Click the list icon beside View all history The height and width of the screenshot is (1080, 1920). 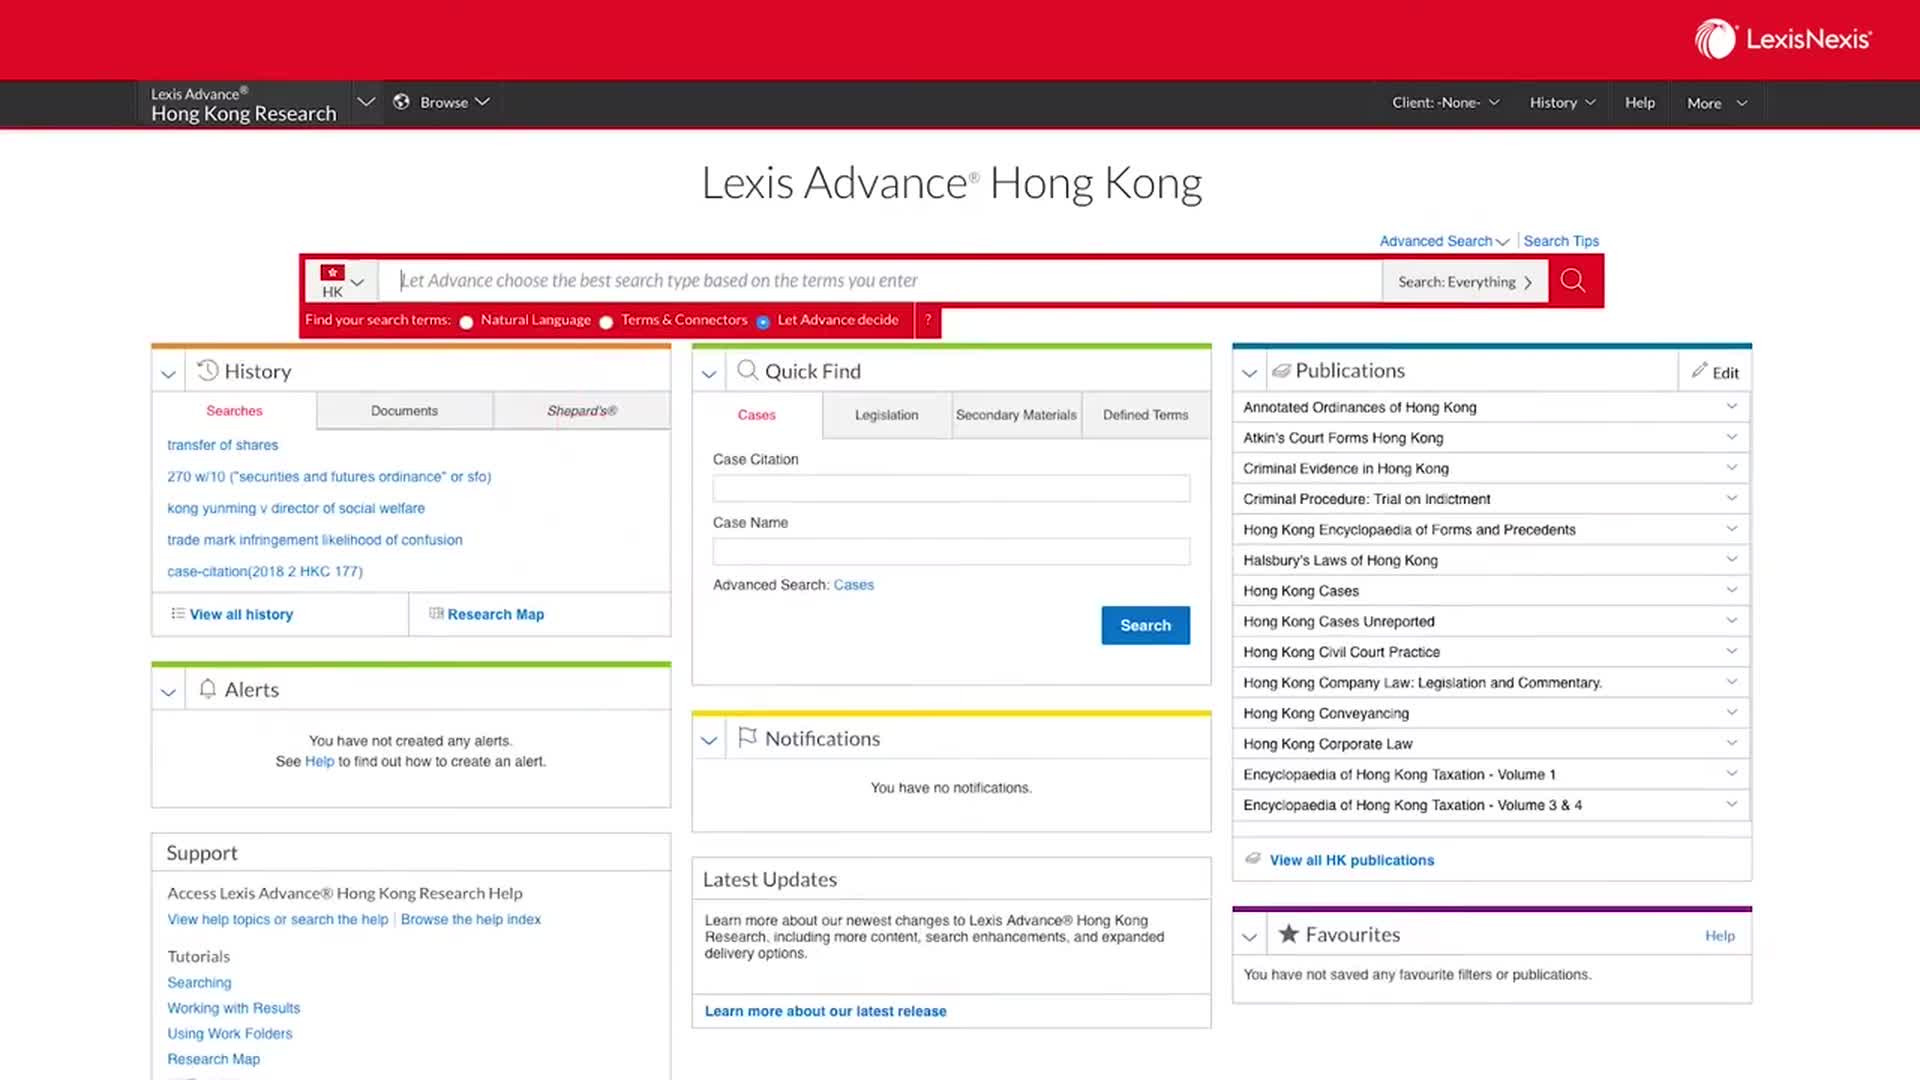(x=178, y=614)
